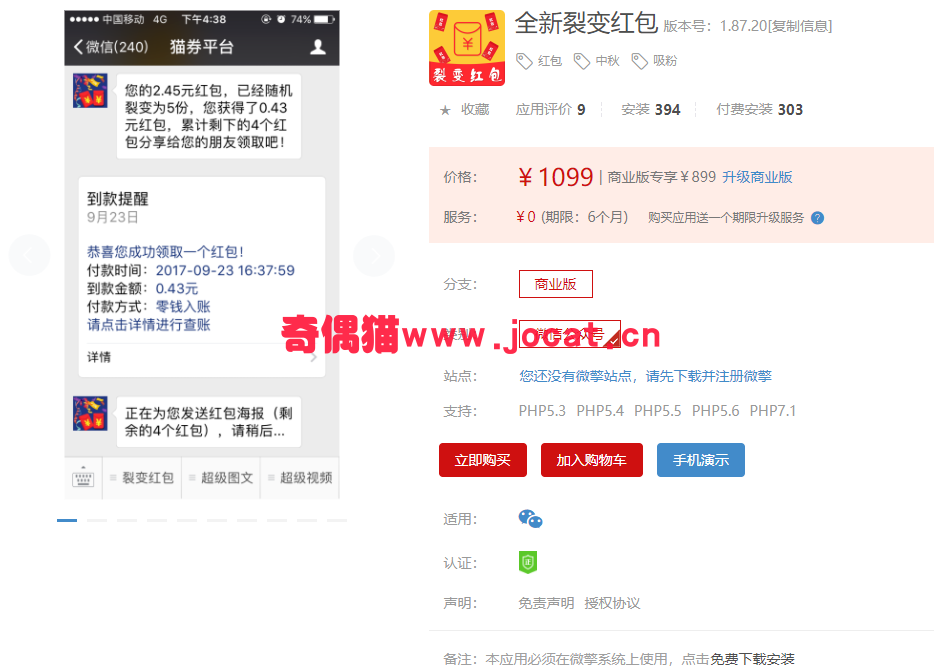Viewport: 944px width, 671px height.
Task: Select second carousel indicator dash
Action: tap(97, 520)
